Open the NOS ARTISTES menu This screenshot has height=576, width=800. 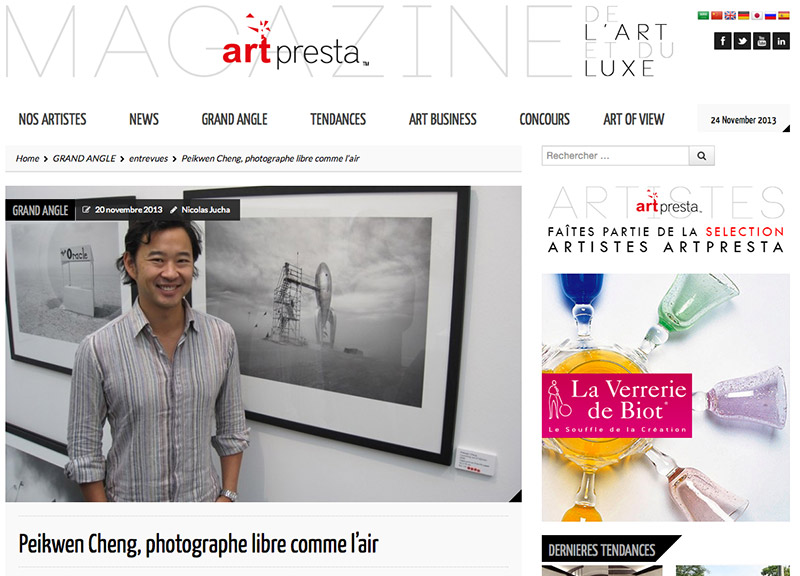pyautogui.click(x=53, y=119)
